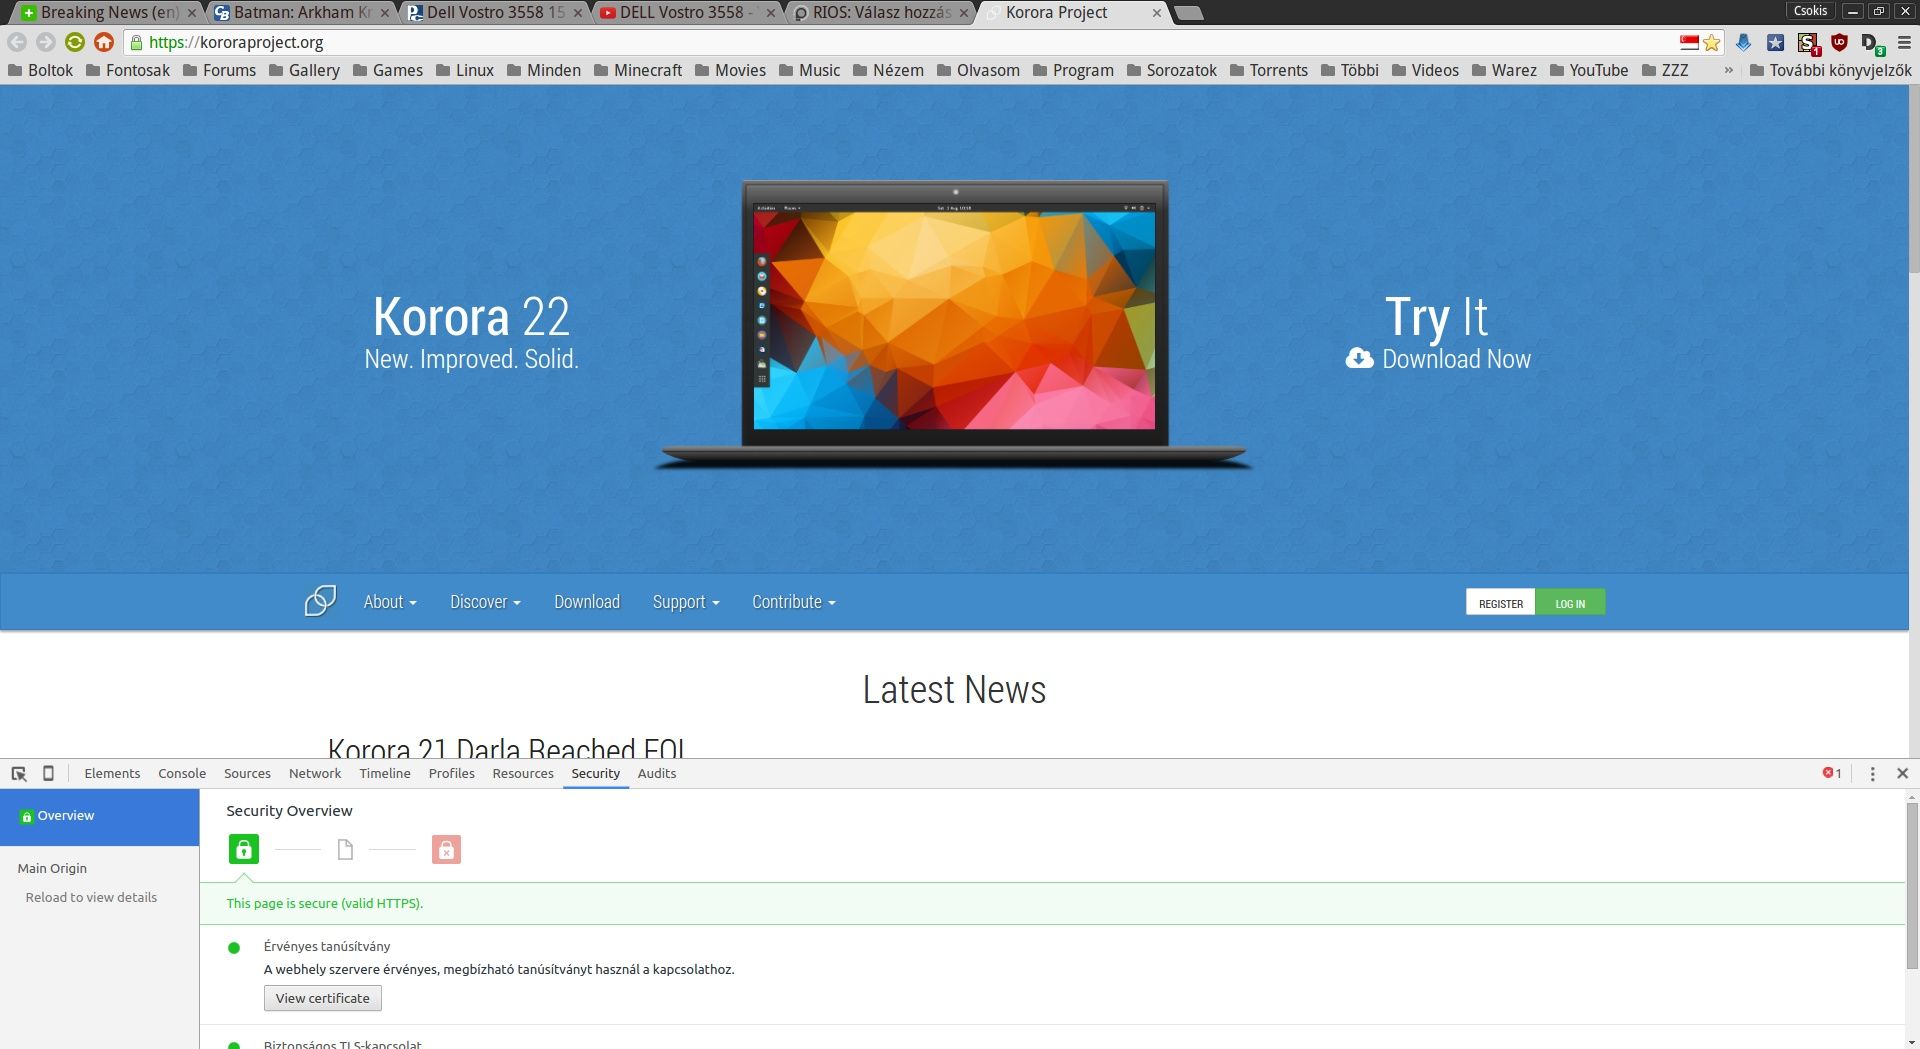Switch to the Console tab in DevTools
Image resolution: width=1920 pixels, height=1049 pixels.
click(x=182, y=773)
